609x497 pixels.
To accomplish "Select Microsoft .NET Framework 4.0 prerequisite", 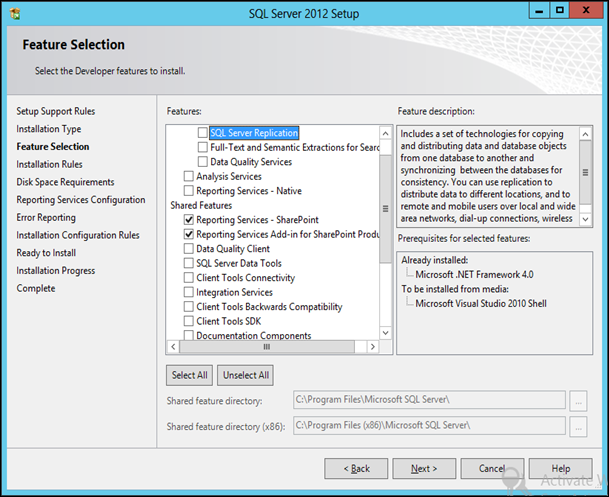I will tap(474, 275).
